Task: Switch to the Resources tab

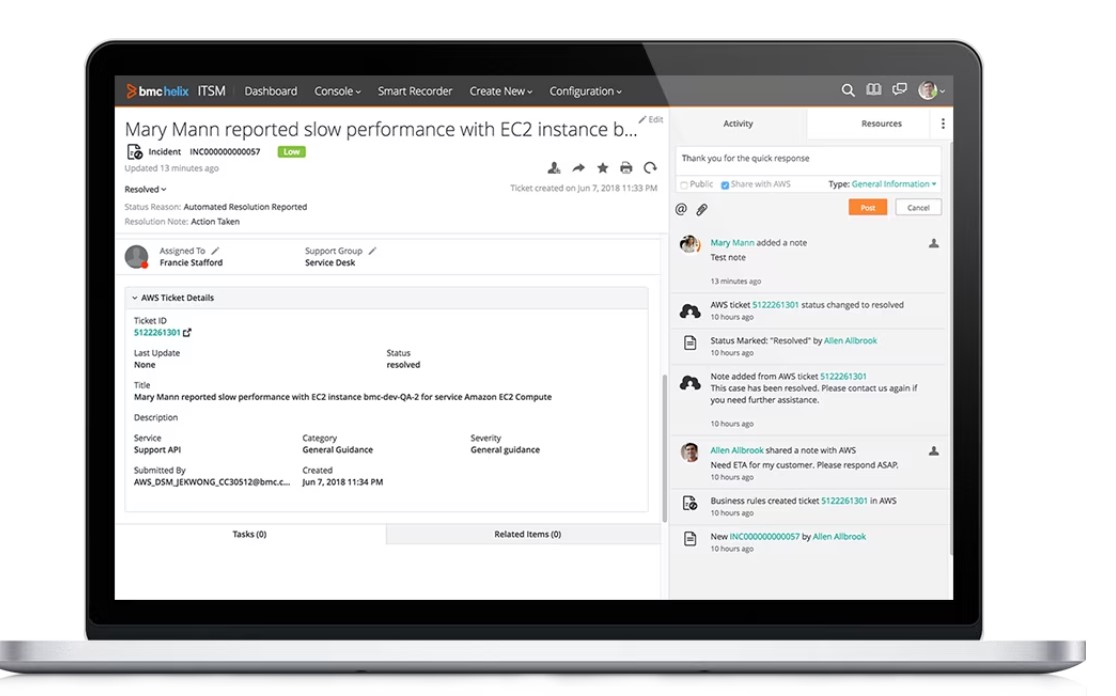Action: 881,124
